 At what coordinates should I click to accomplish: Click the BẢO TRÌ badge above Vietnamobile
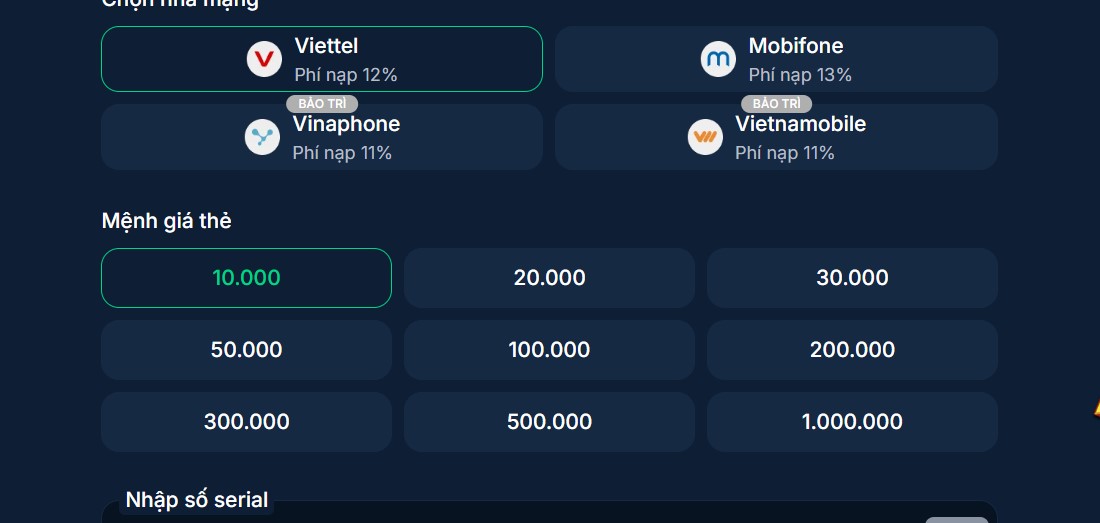[x=776, y=104]
